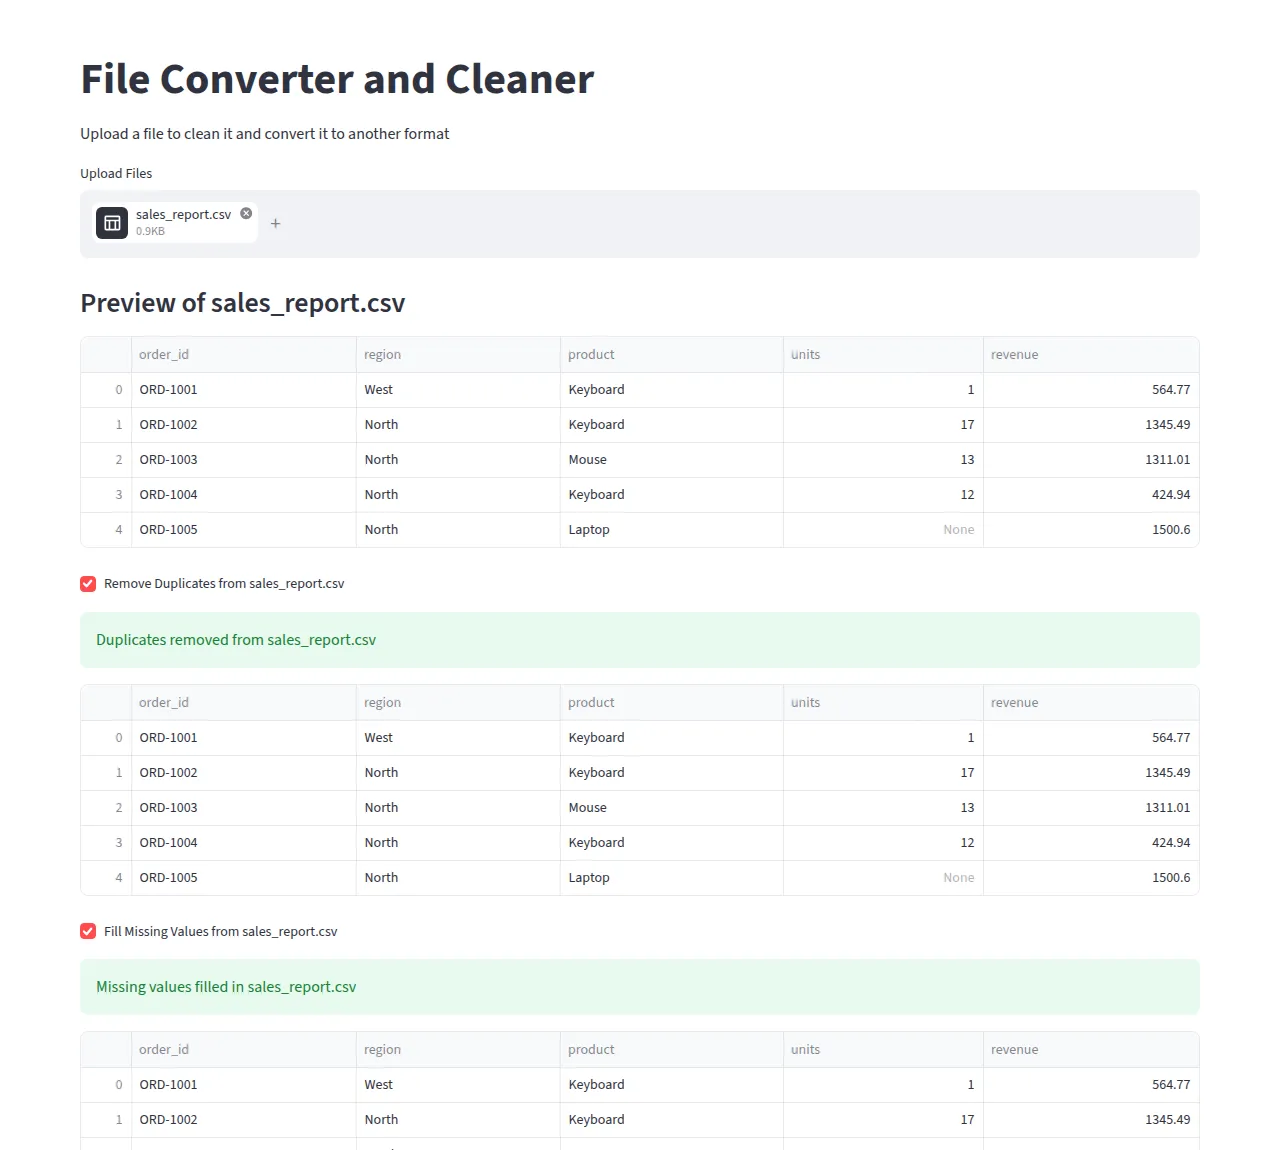Select Laptop cell in duplicates-removed table
Screen dimensions: 1280x1150
coord(671,878)
